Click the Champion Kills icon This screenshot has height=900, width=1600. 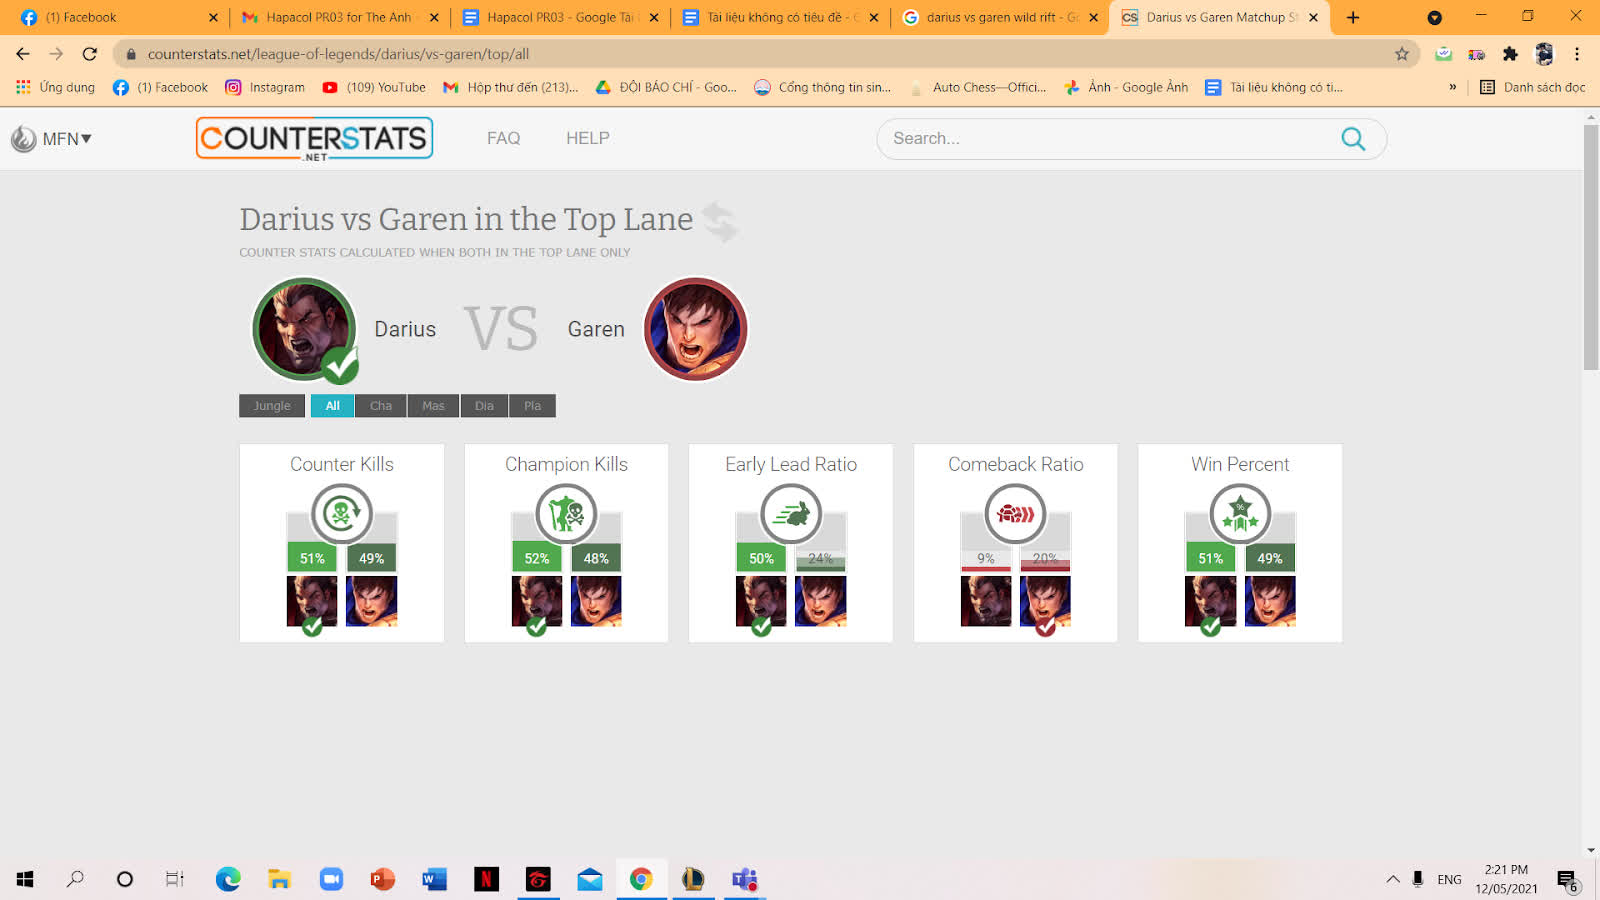click(x=566, y=514)
